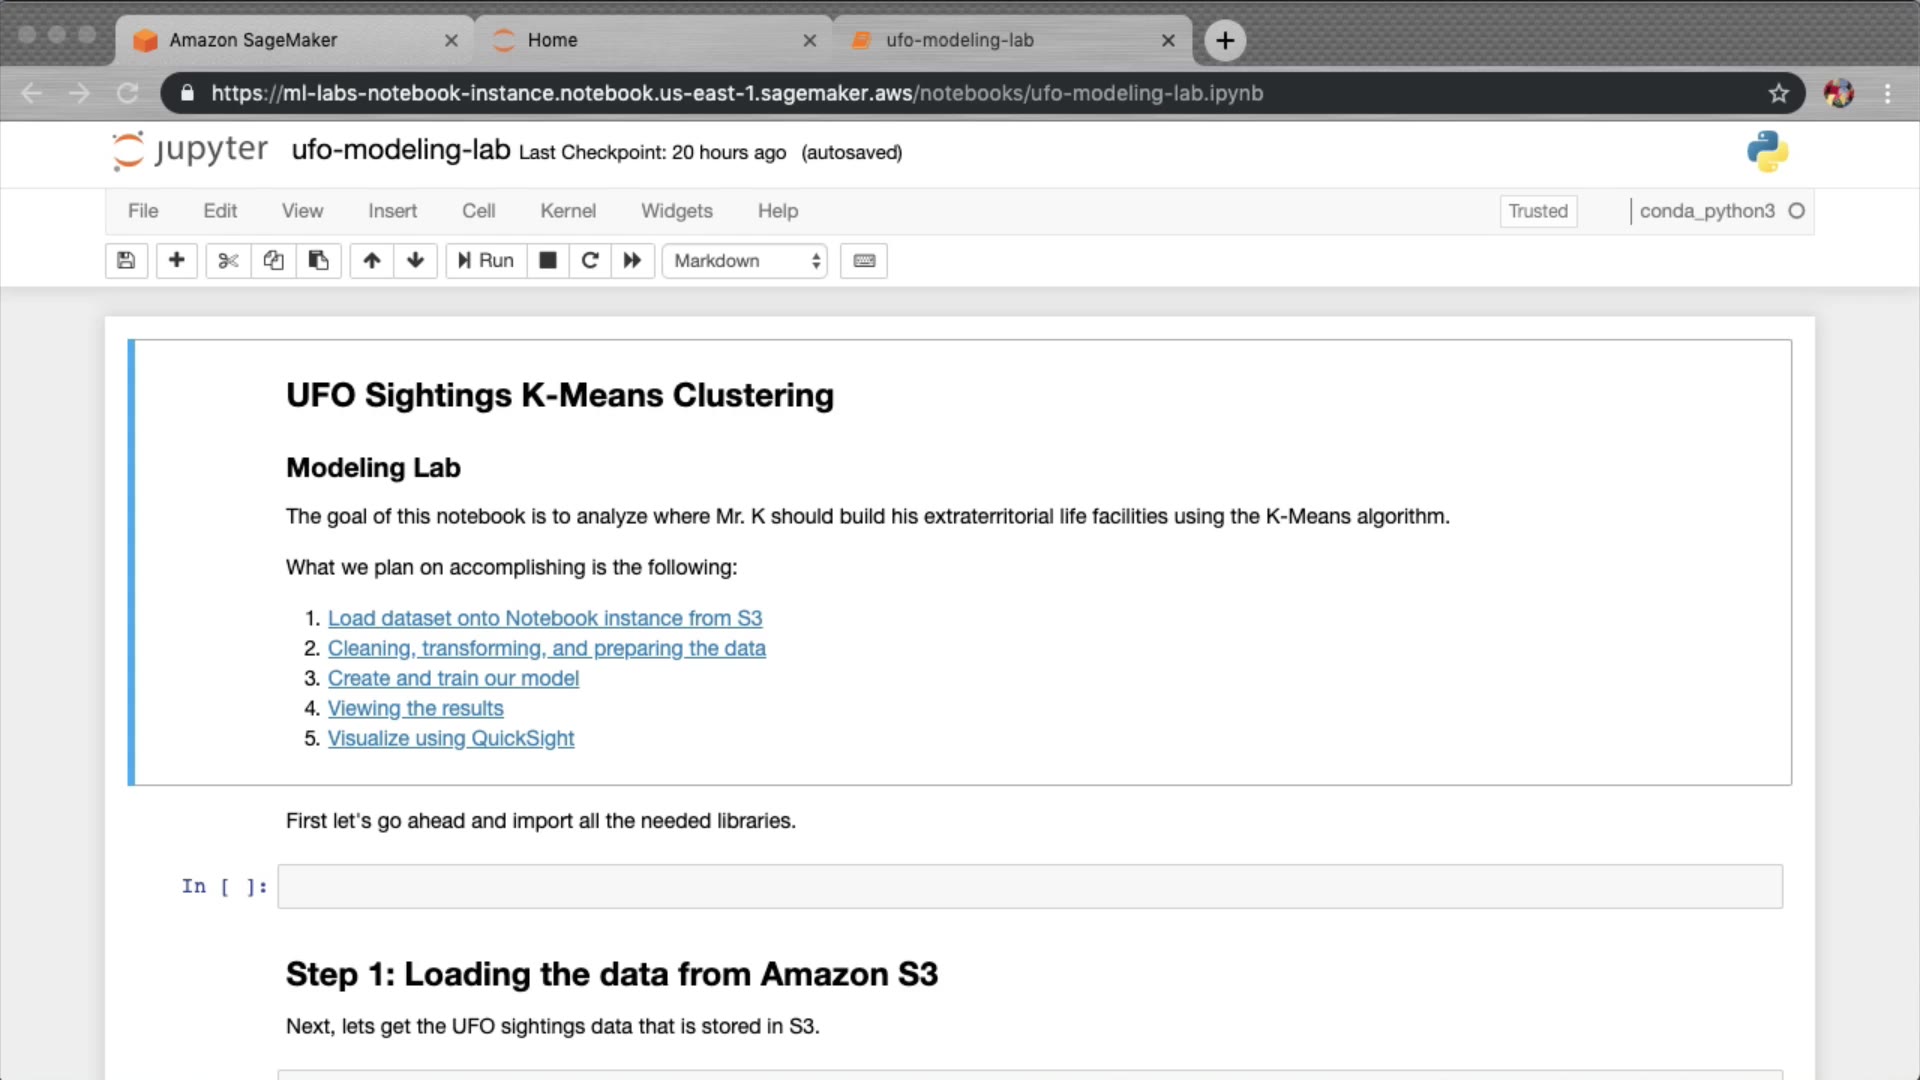Cut selected cells with scissors icon
The image size is (1920, 1080).
tap(228, 261)
